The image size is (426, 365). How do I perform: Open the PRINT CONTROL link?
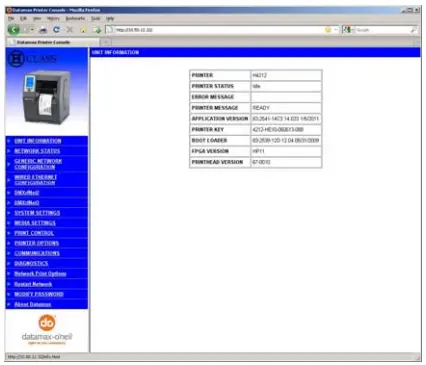click(34, 233)
